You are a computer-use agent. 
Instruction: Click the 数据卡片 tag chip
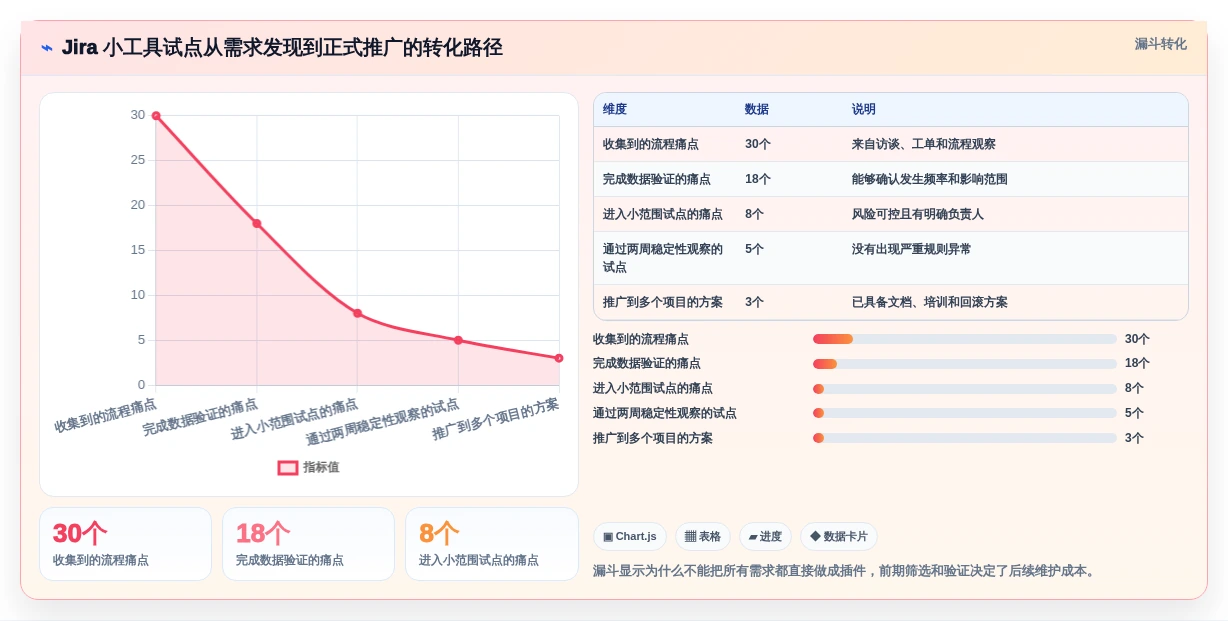[x=839, y=537]
